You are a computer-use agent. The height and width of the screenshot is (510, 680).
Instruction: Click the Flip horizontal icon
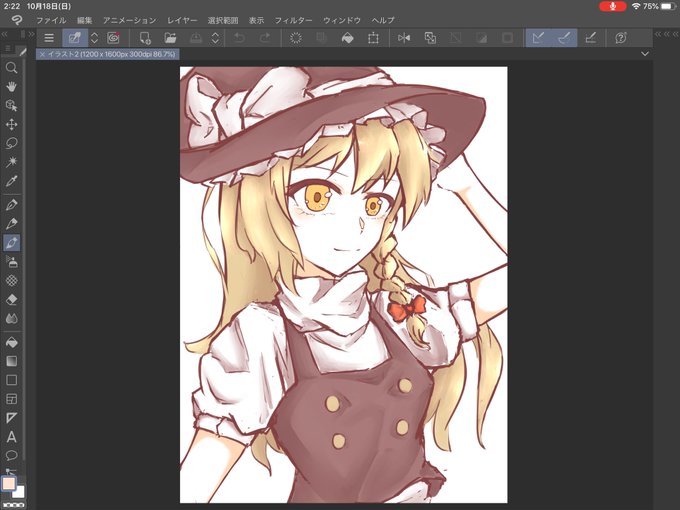pos(404,38)
